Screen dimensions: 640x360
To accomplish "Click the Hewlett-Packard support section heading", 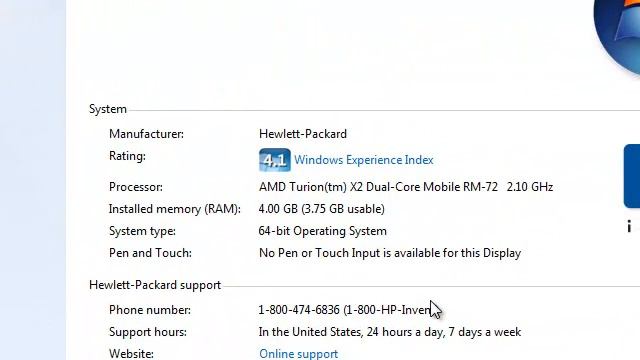I will [155, 285].
